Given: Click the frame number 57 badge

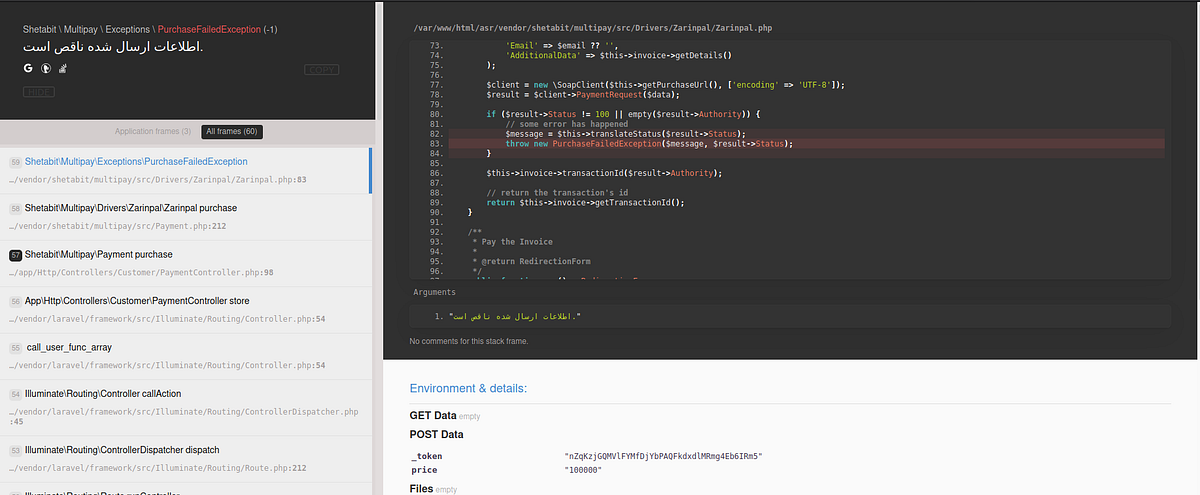Looking at the screenshot, I should [x=15, y=255].
